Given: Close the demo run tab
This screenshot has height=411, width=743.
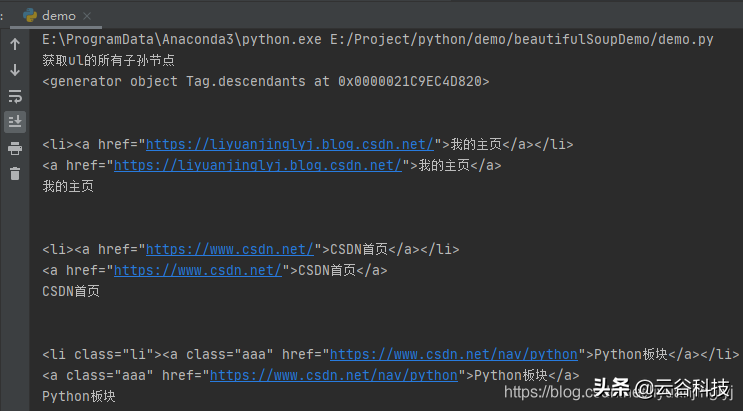Looking at the screenshot, I should coord(87,16).
